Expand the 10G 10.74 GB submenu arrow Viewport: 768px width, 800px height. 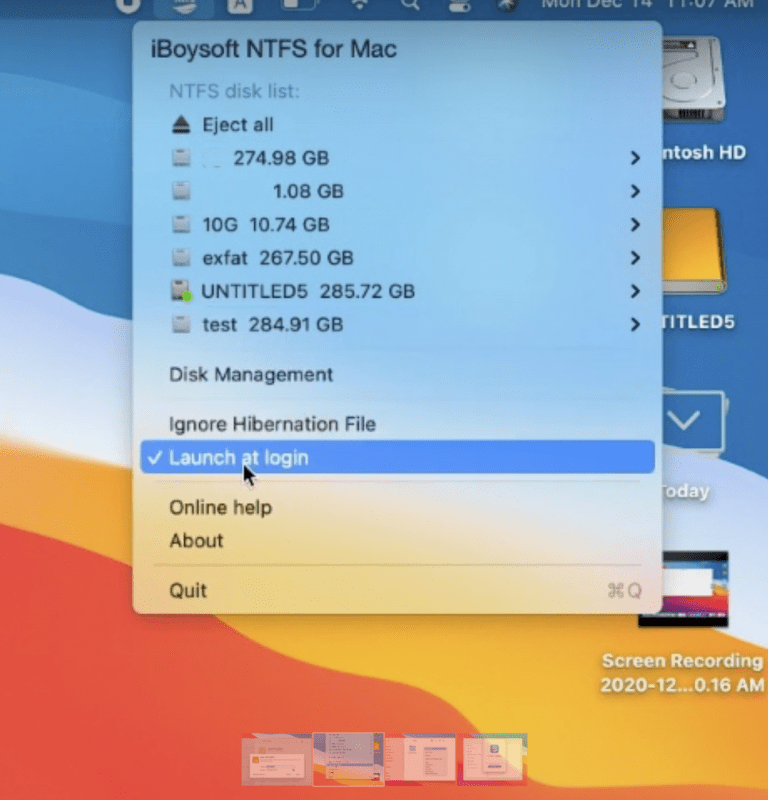point(635,224)
